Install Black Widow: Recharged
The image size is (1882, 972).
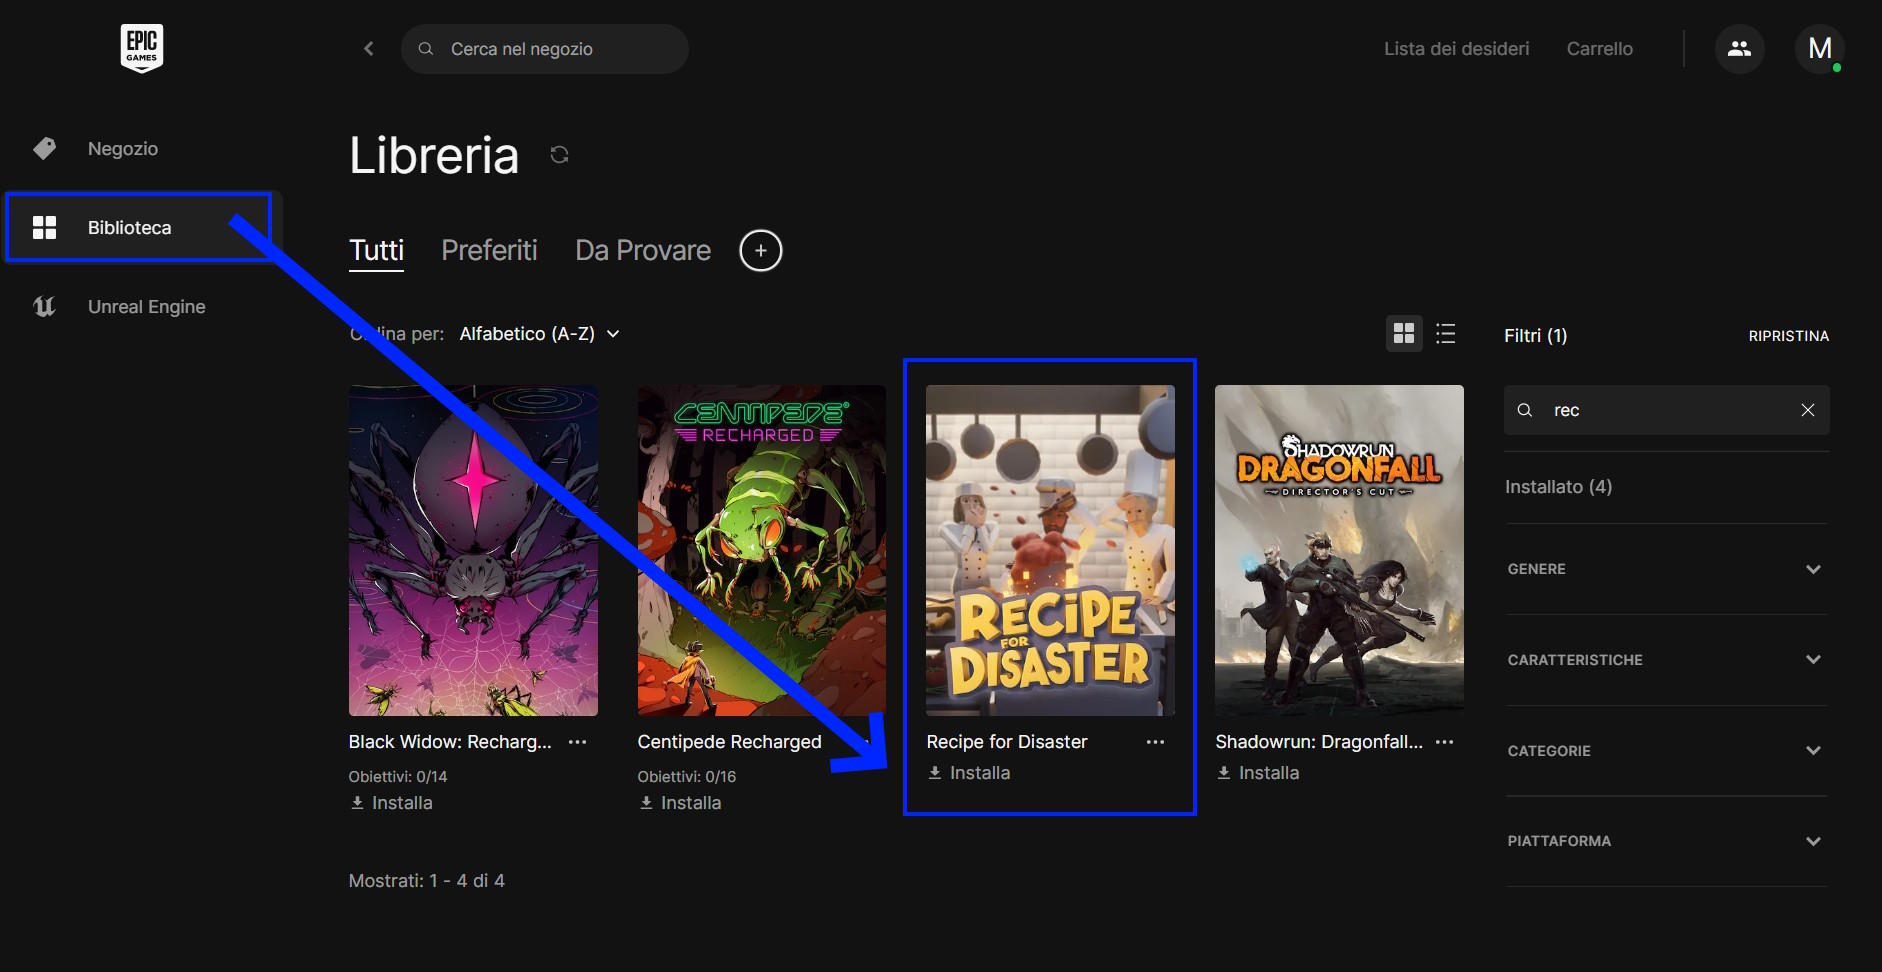[391, 803]
